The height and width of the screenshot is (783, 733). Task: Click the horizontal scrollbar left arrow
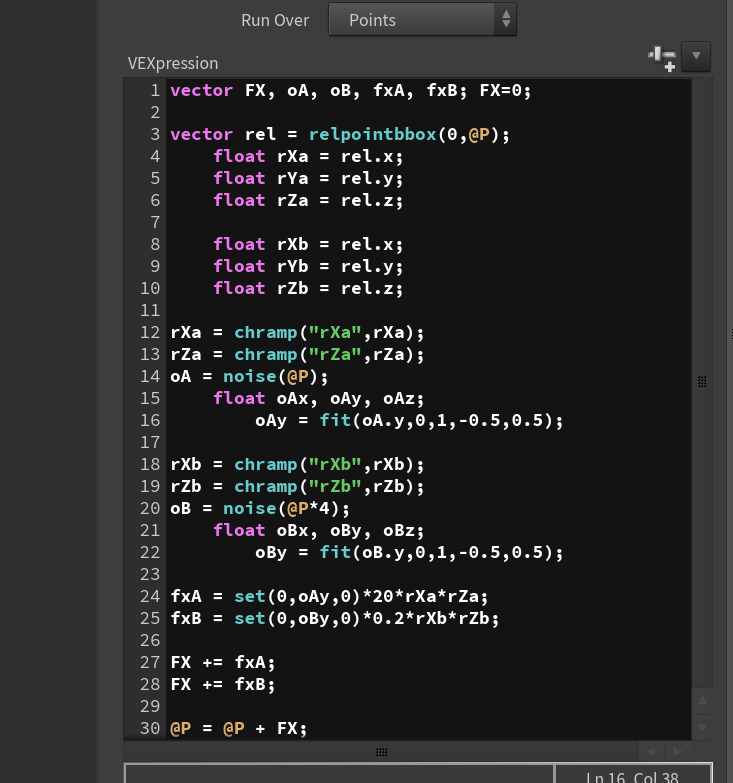pos(651,752)
